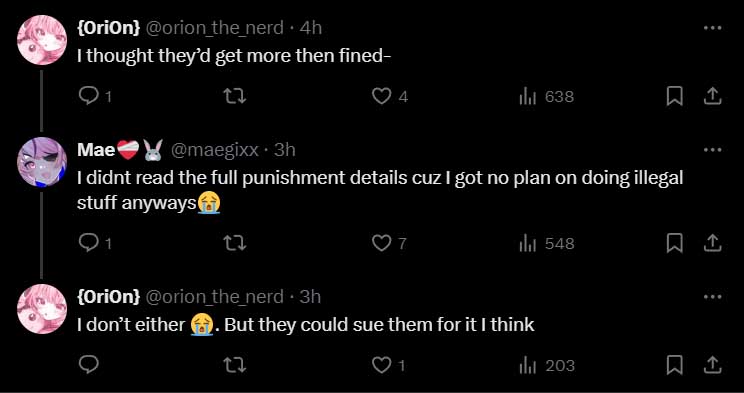The height and width of the screenshot is (393, 744).
Task: Share OriOn's first tweet
Action: pyautogui.click(x=712, y=97)
